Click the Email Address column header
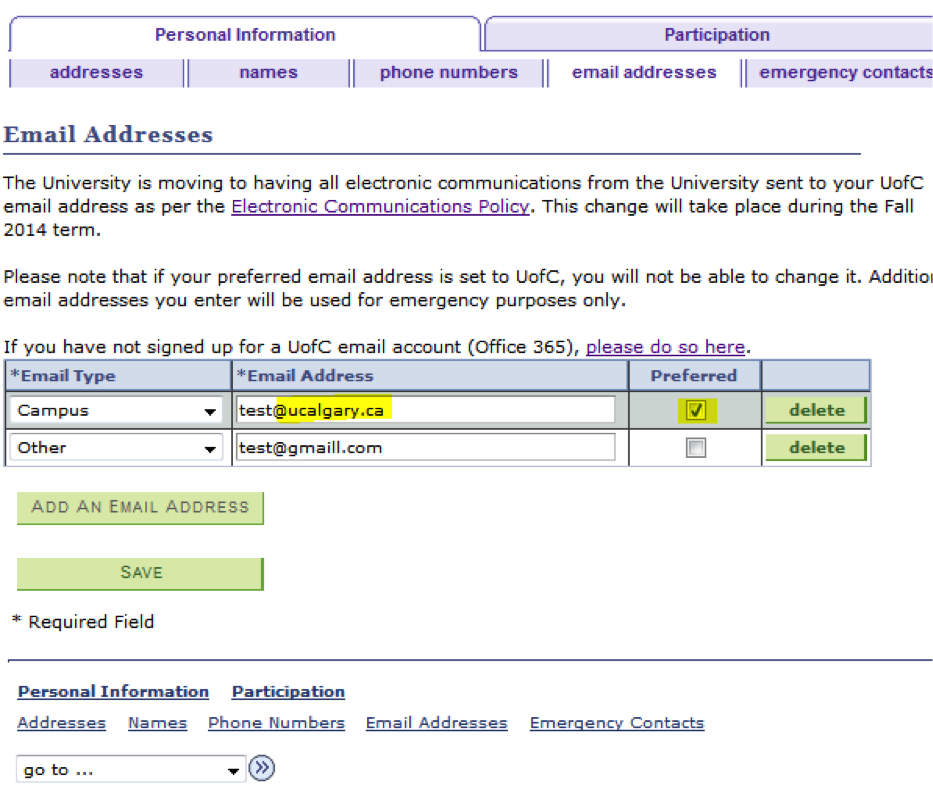This screenshot has height=796, width=933. [430, 375]
